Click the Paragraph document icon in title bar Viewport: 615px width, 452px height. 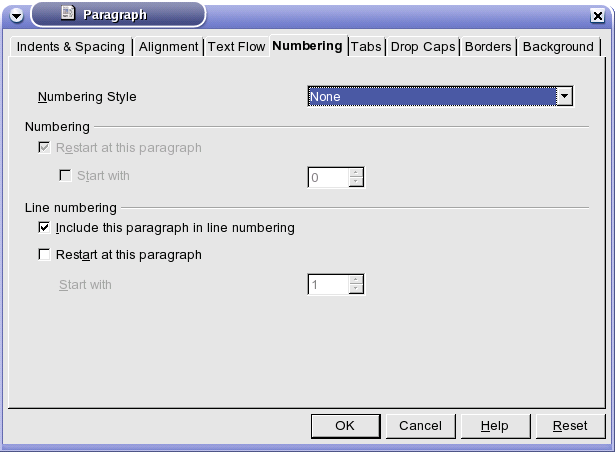point(68,13)
